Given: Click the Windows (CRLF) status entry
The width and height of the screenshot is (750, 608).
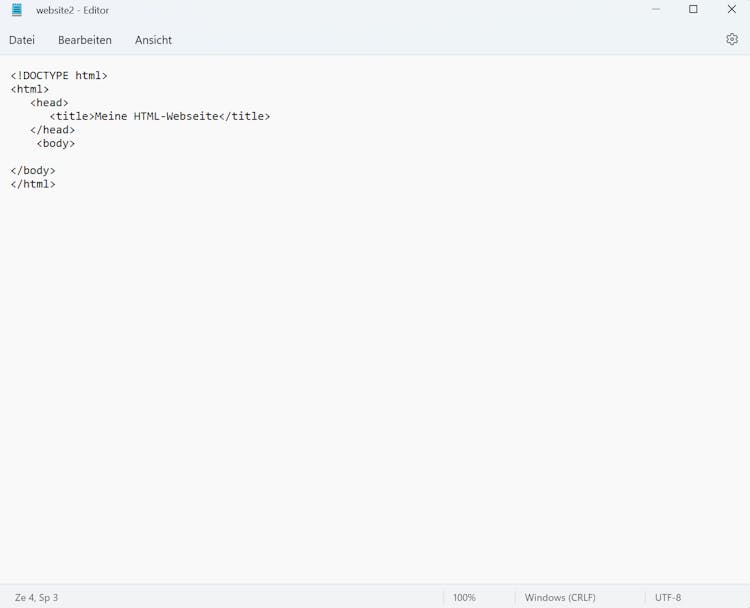Looking at the screenshot, I should [x=560, y=597].
